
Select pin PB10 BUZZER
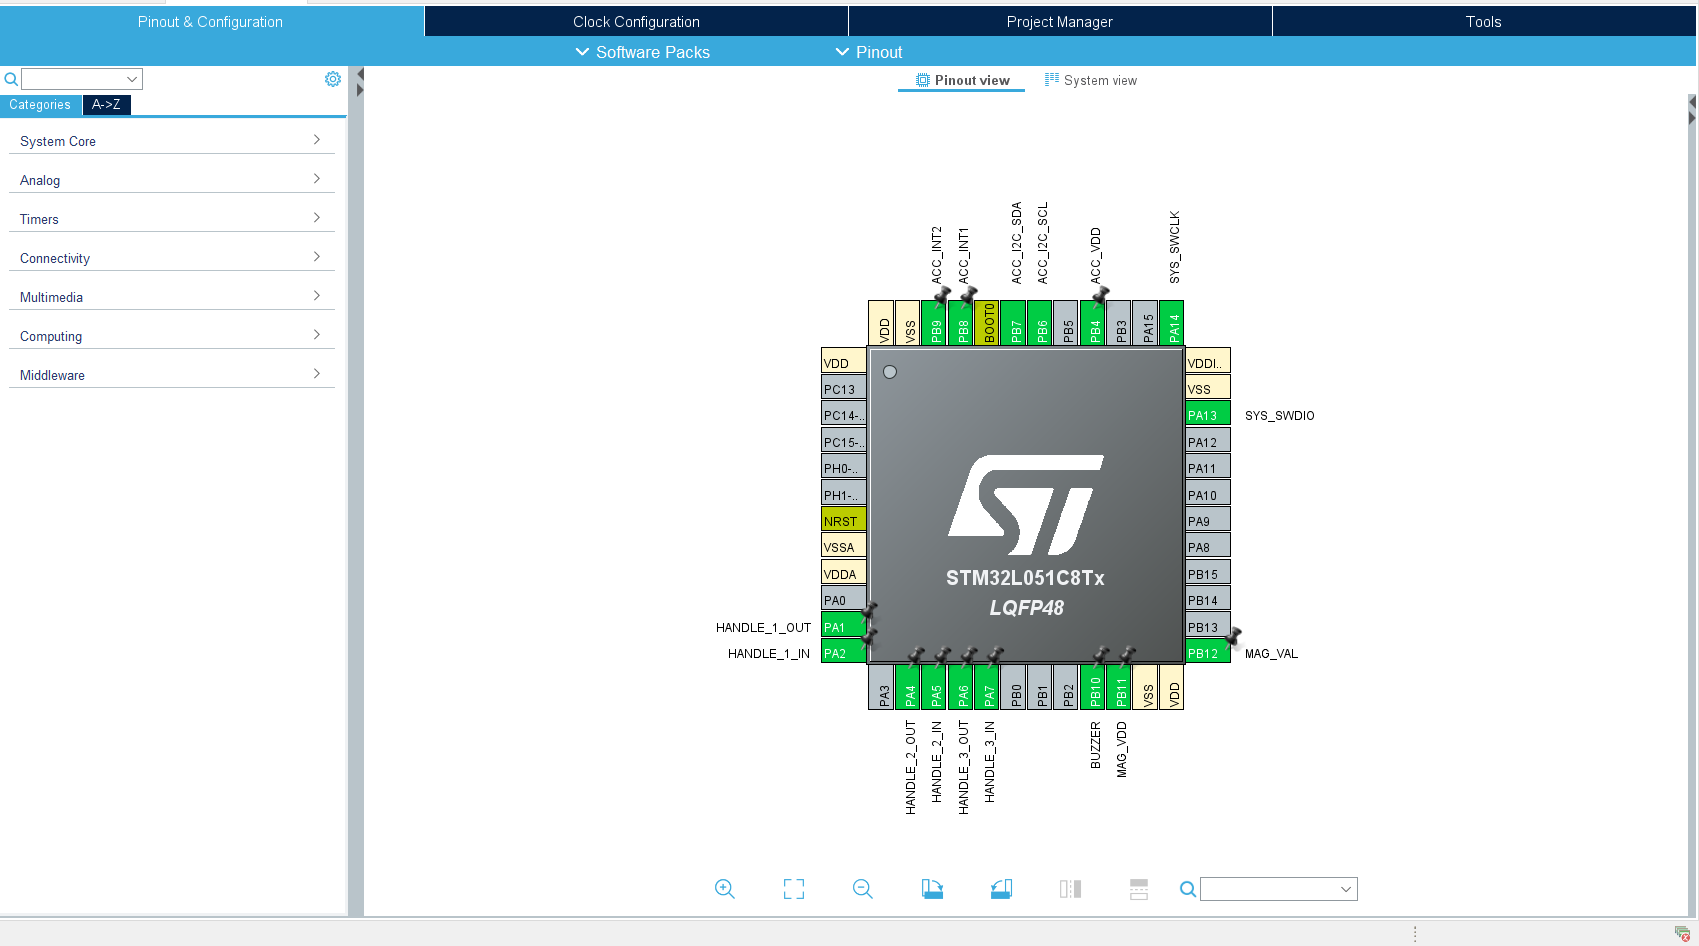click(x=1094, y=687)
